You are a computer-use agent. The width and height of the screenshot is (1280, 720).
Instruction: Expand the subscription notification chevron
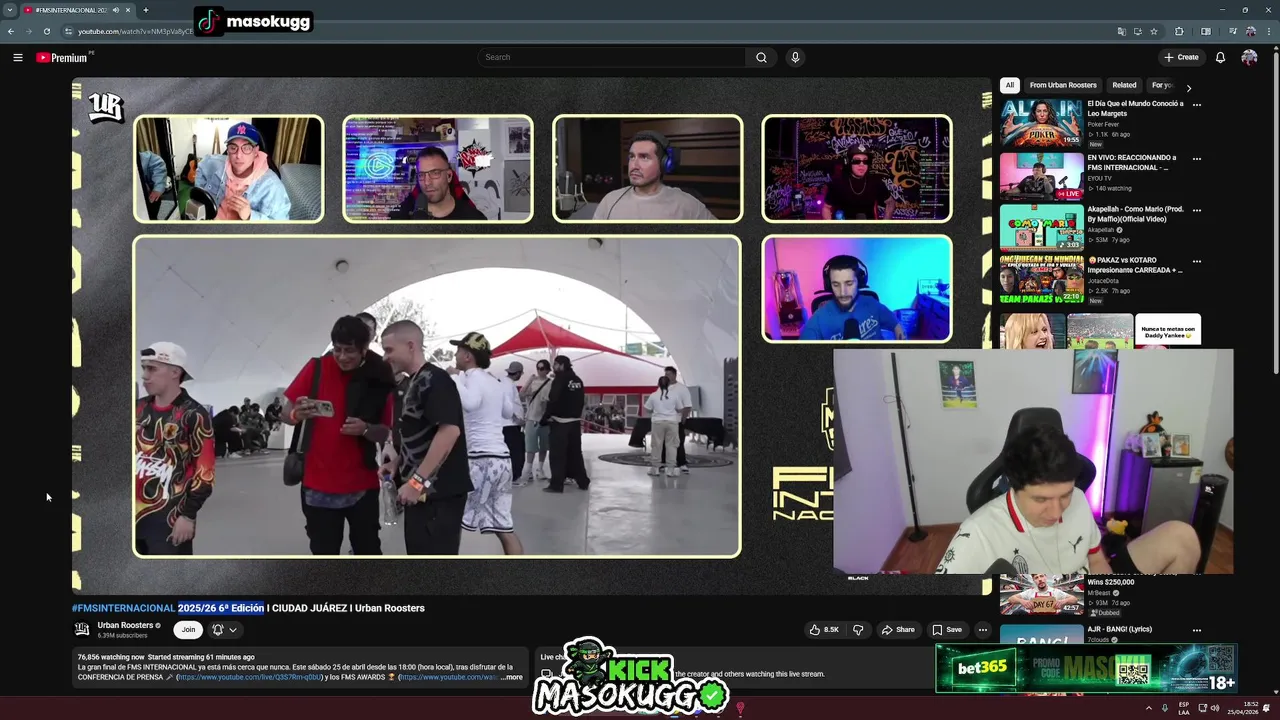[x=233, y=630]
